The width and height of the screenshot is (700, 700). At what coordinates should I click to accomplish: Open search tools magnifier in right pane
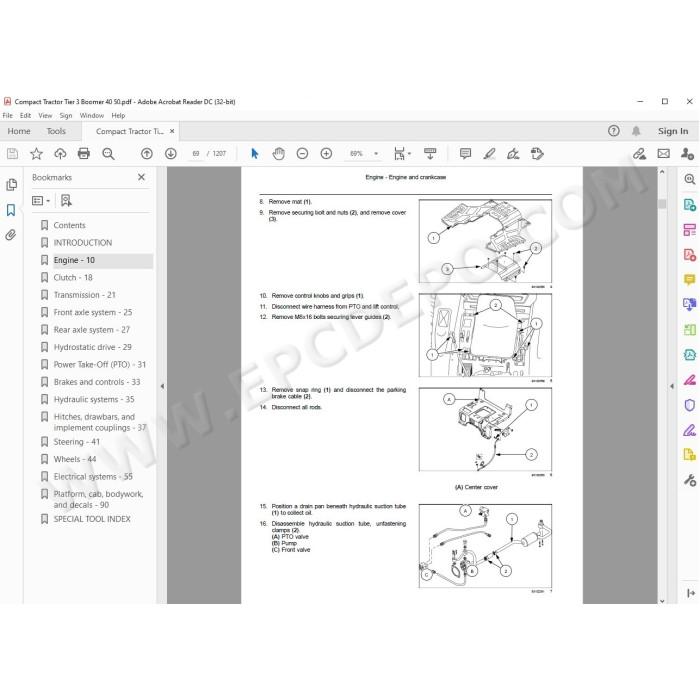[689, 179]
